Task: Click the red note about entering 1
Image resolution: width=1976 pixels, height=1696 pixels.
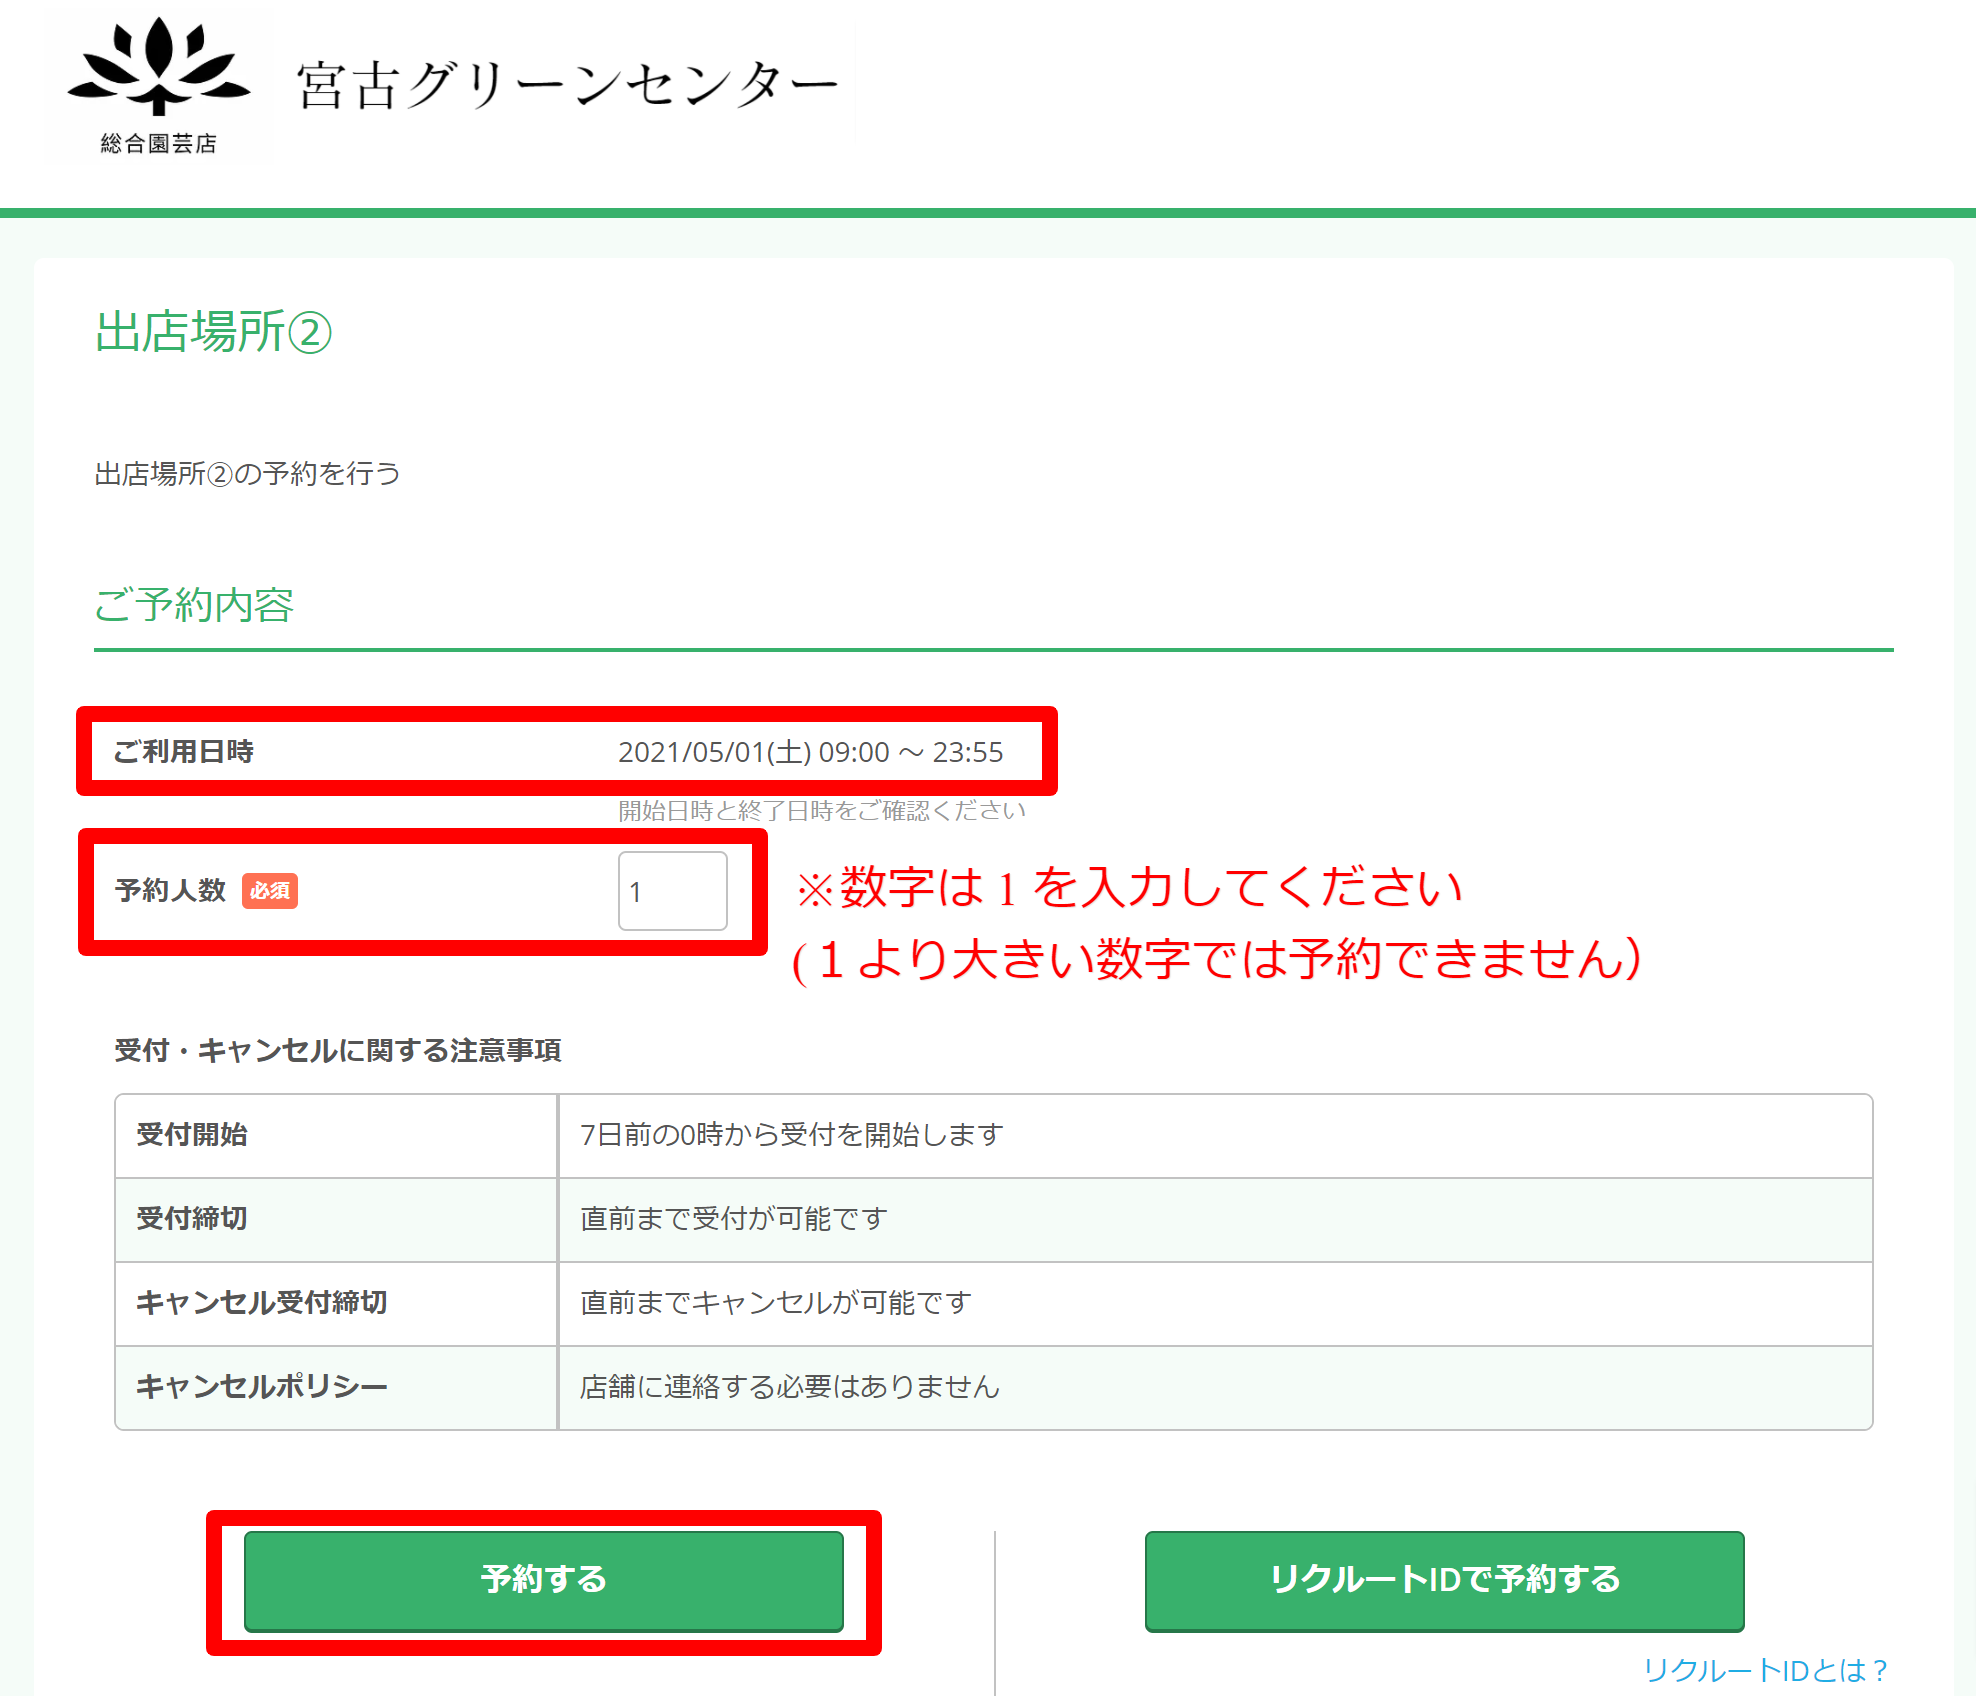Action: pos(1130,888)
